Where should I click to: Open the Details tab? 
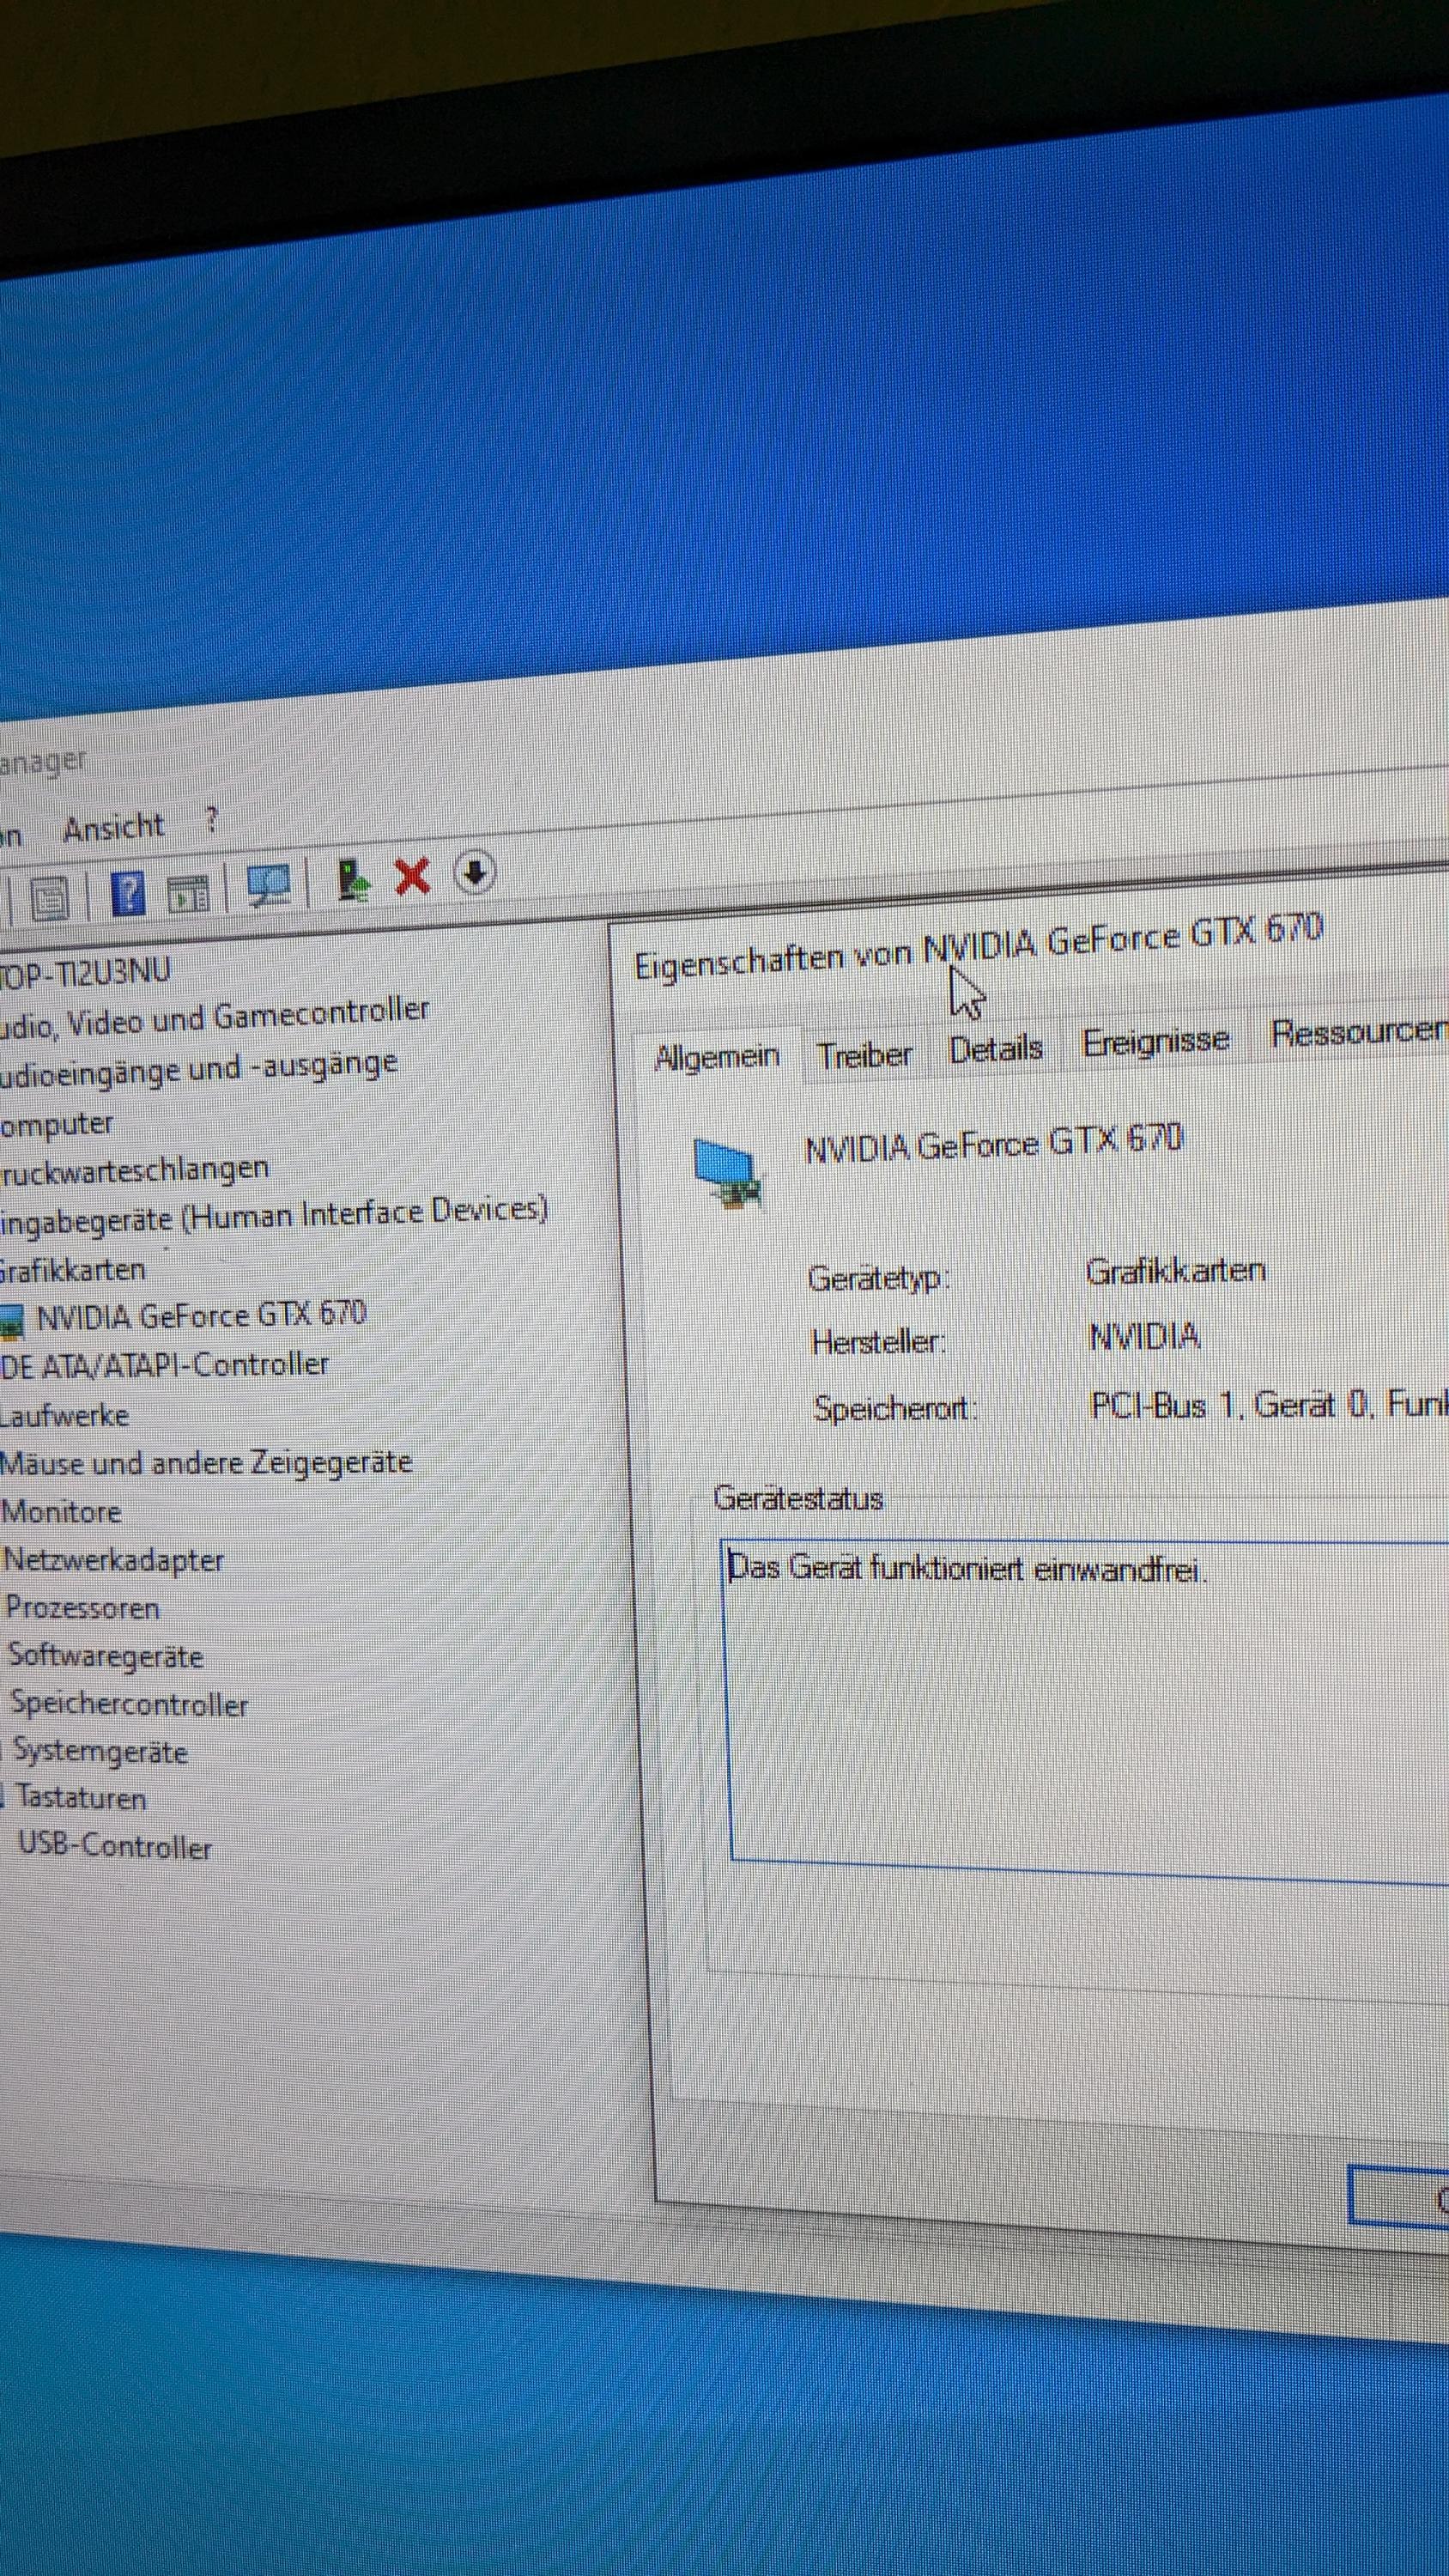coord(995,1048)
